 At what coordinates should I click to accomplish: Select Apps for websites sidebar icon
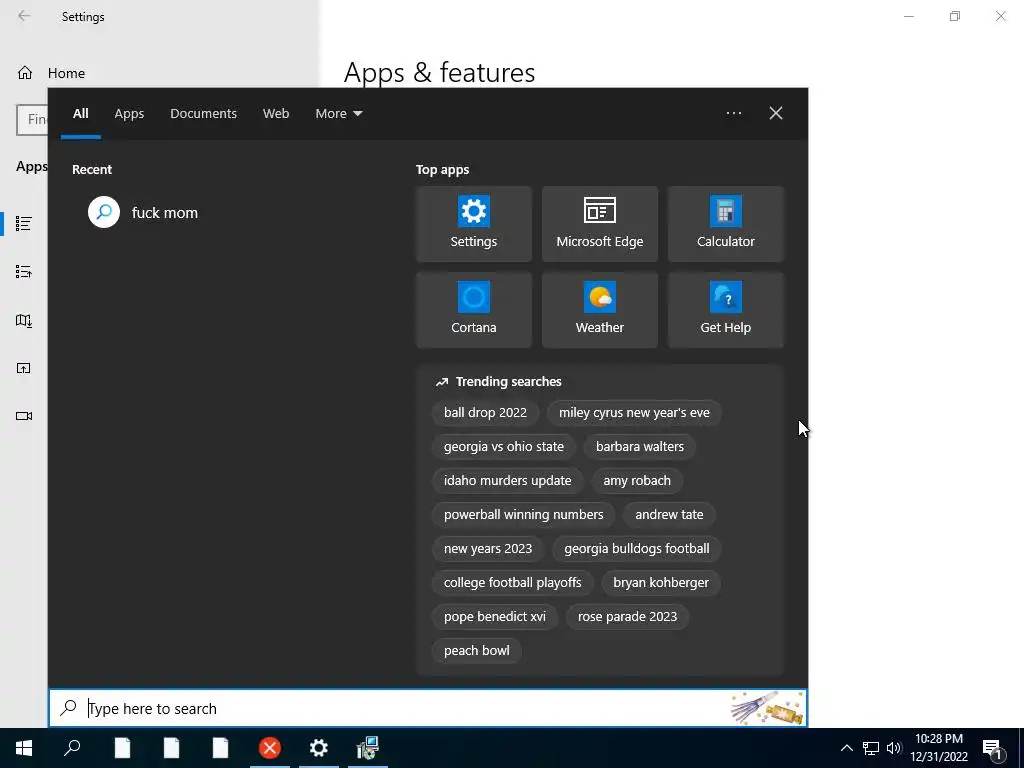point(24,368)
